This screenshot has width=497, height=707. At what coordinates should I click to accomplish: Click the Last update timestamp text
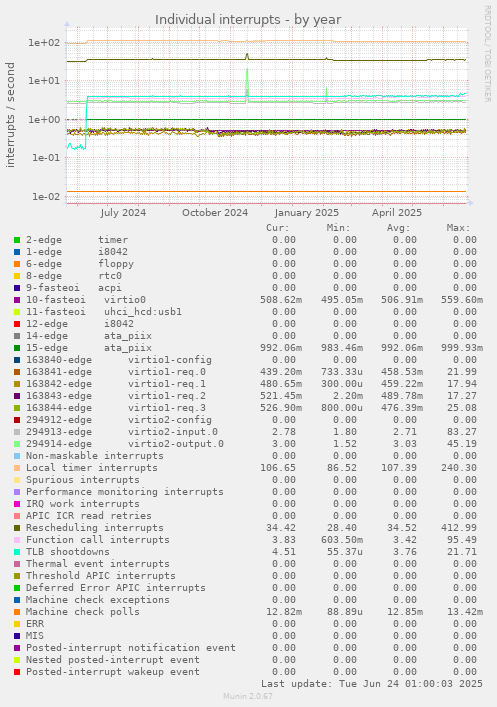point(372,684)
